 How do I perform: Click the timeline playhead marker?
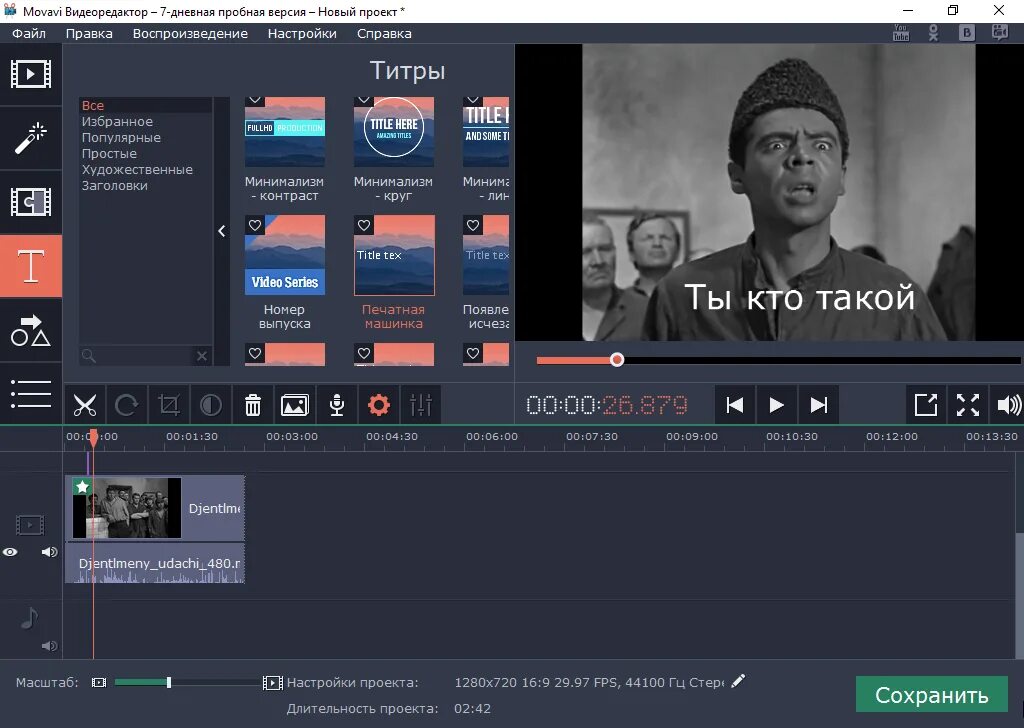(93, 437)
